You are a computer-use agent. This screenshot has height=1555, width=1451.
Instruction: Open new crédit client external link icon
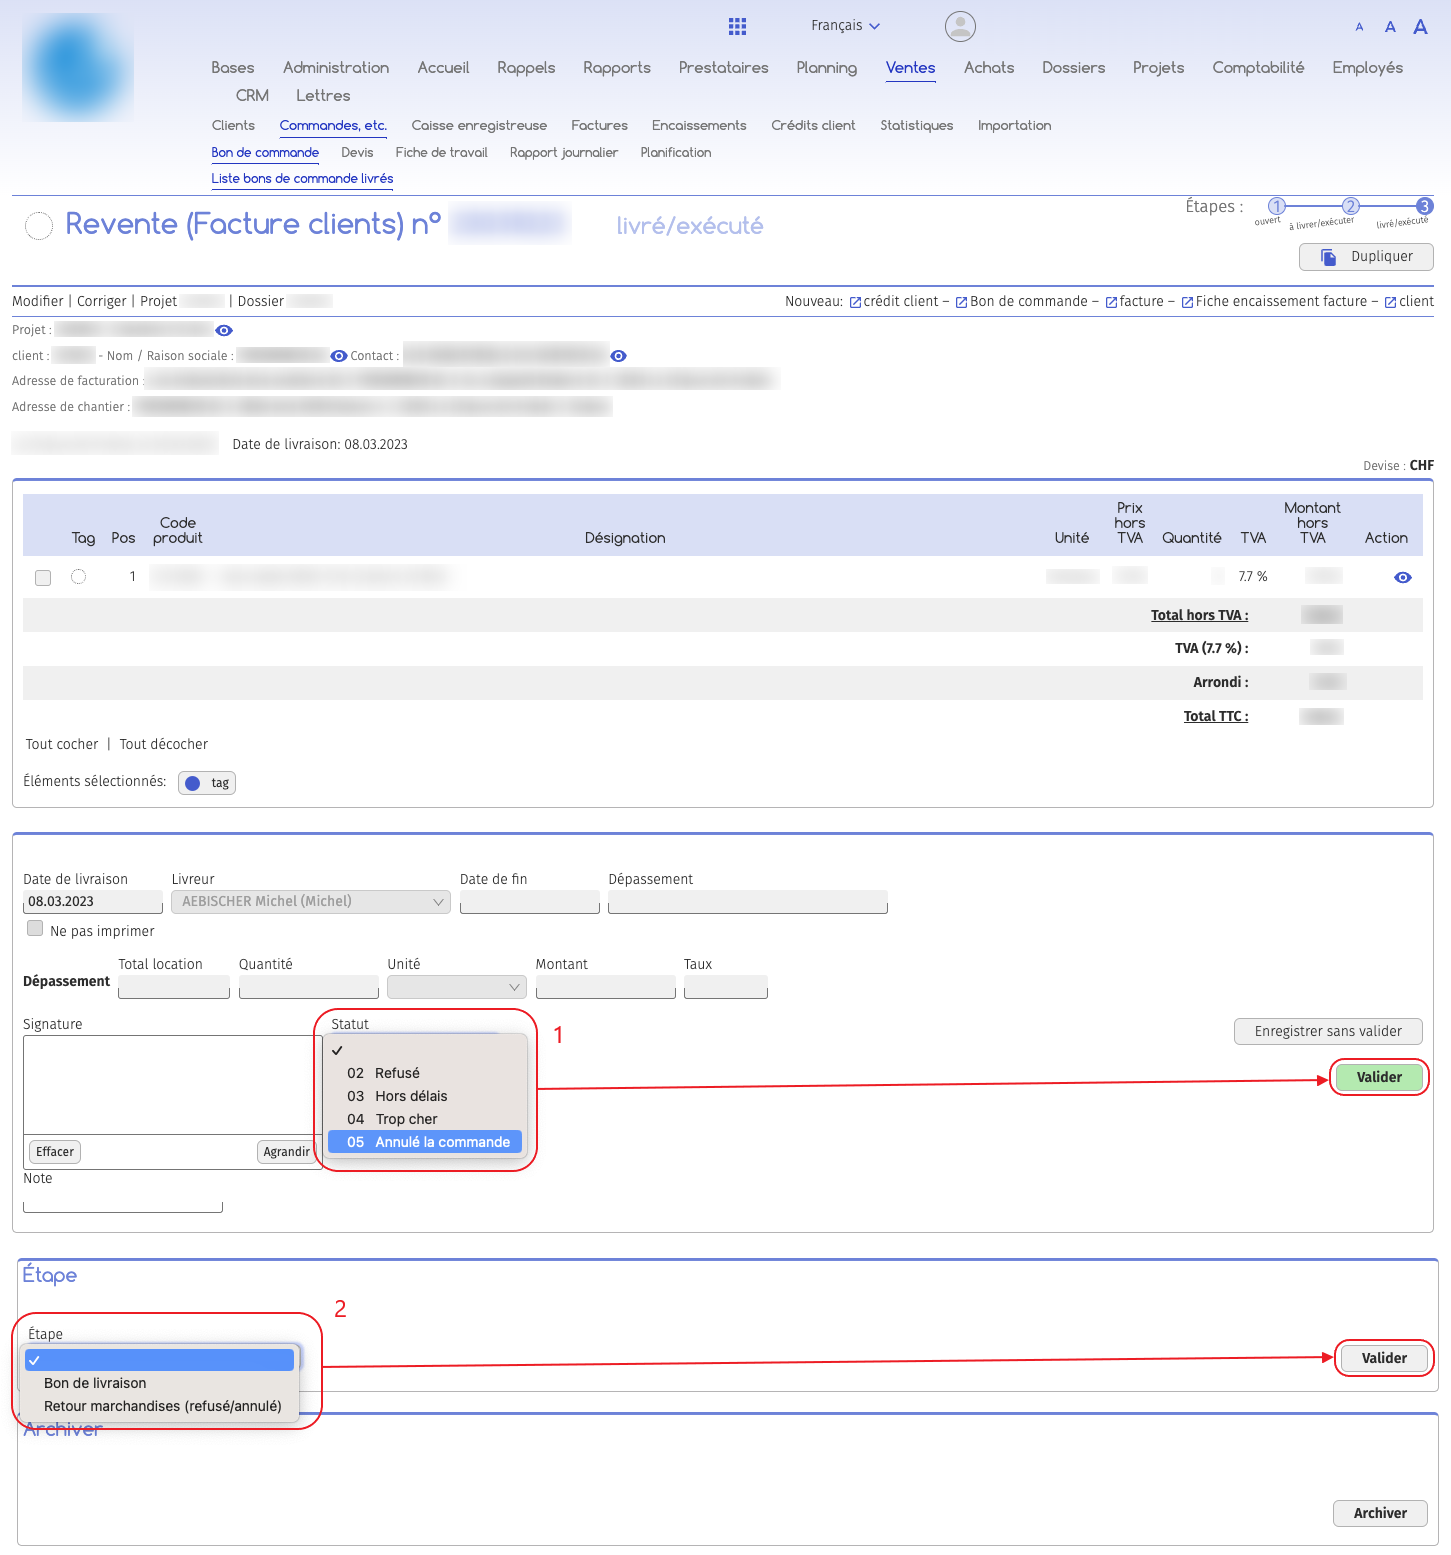(855, 303)
